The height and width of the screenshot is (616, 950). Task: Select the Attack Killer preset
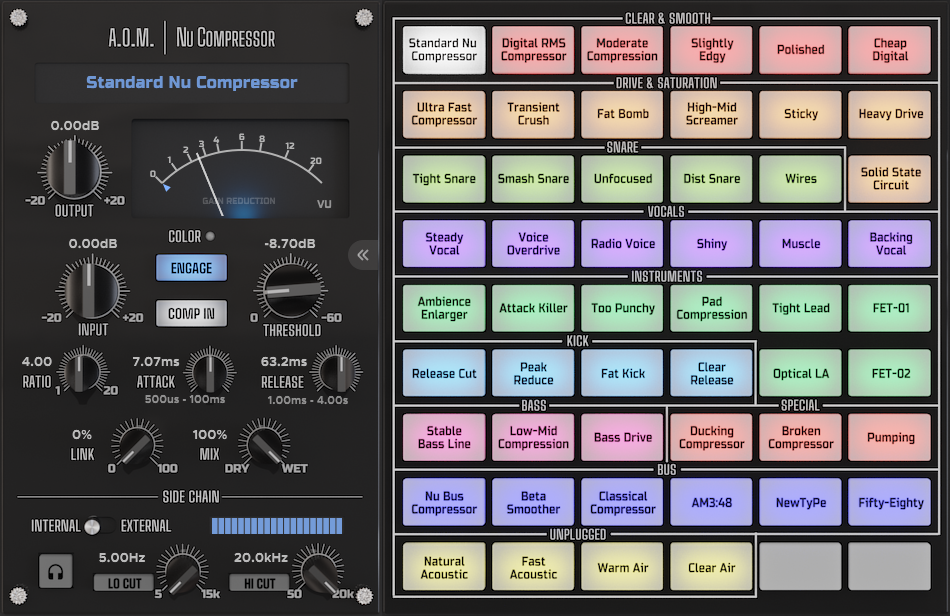[x=533, y=308]
